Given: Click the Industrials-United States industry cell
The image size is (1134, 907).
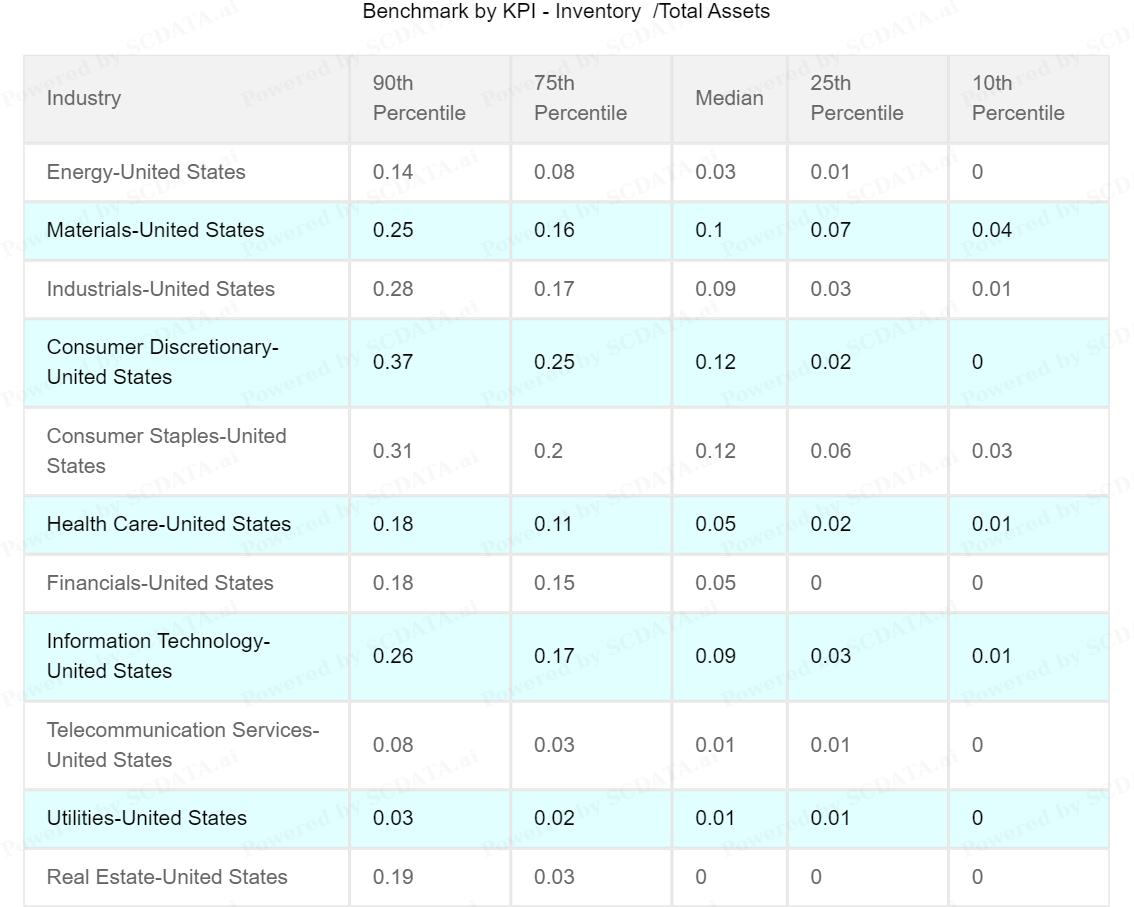Looking at the screenshot, I should point(160,289).
